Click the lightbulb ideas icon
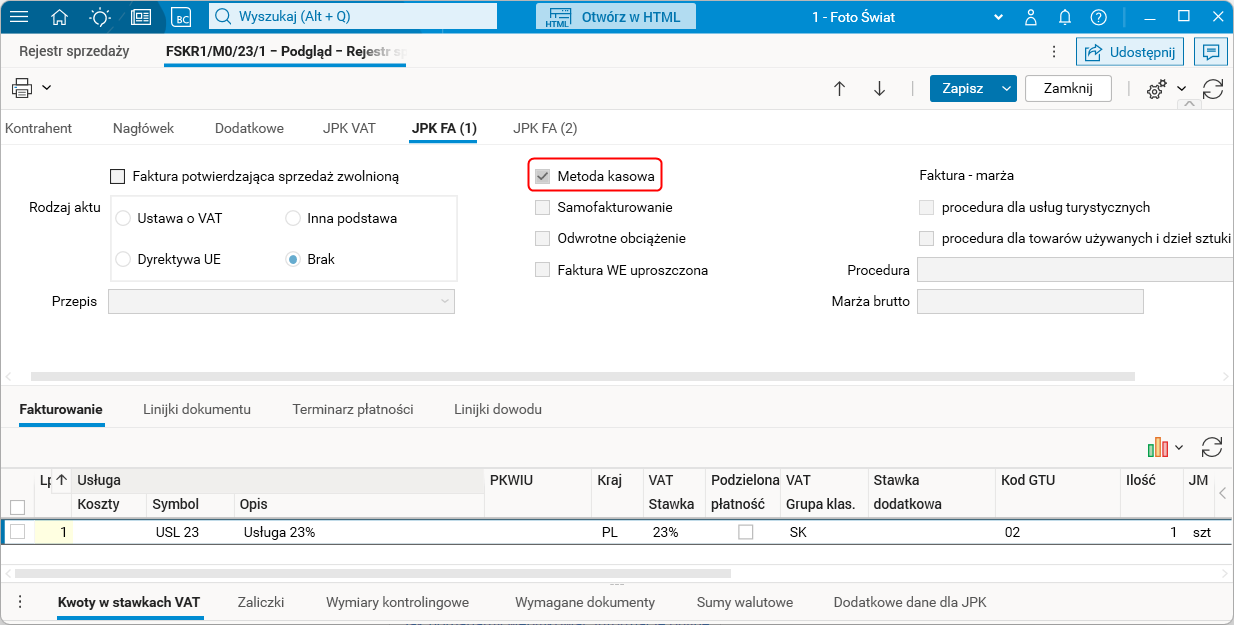 click(x=100, y=17)
